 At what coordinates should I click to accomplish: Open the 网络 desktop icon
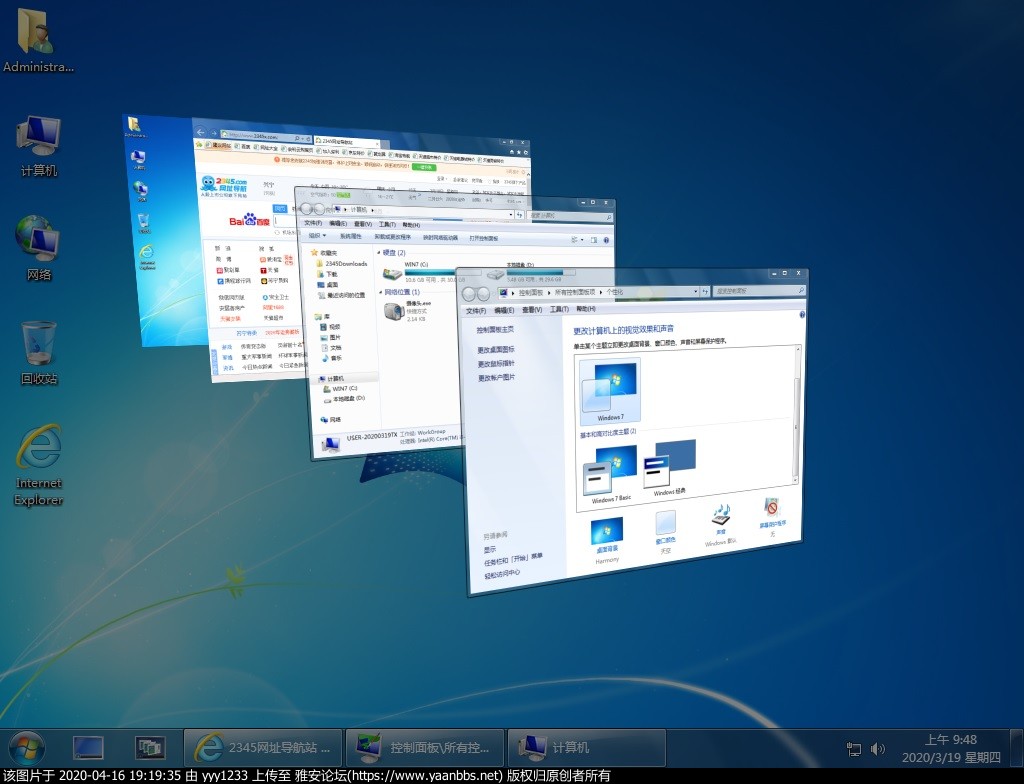click(39, 248)
